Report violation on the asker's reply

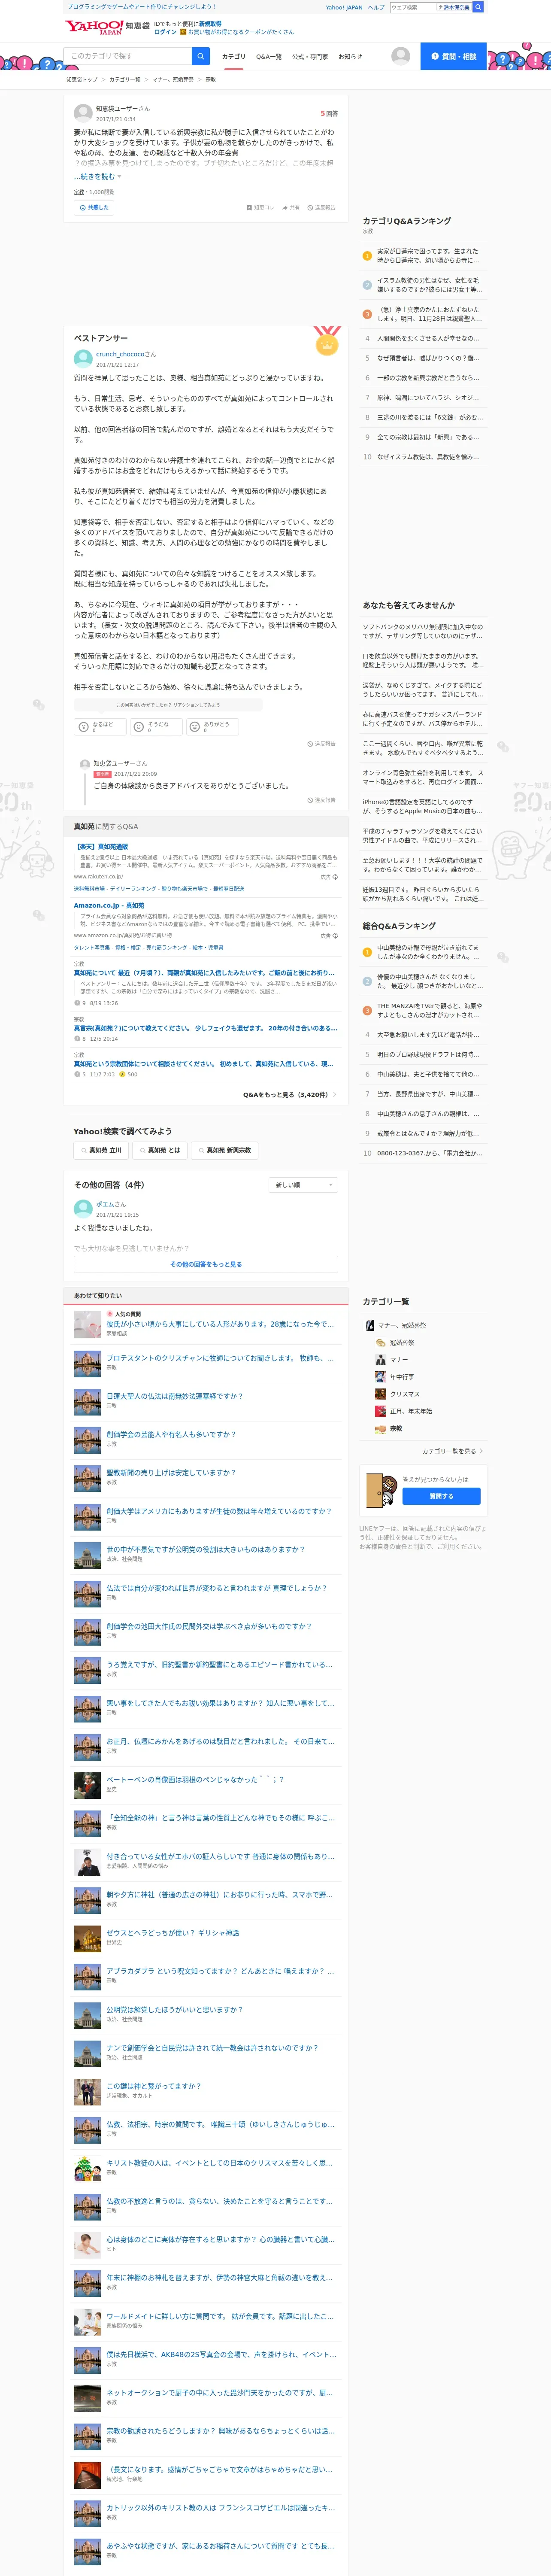click(x=322, y=800)
